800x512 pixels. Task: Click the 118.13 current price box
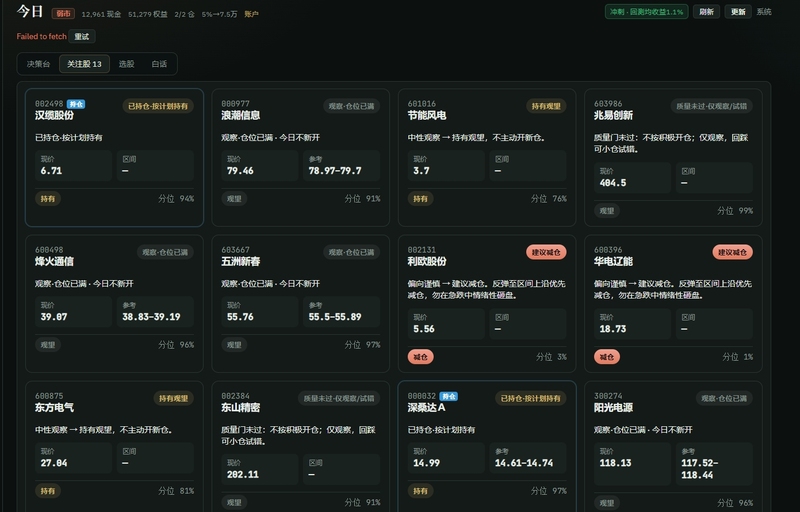[632, 464]
